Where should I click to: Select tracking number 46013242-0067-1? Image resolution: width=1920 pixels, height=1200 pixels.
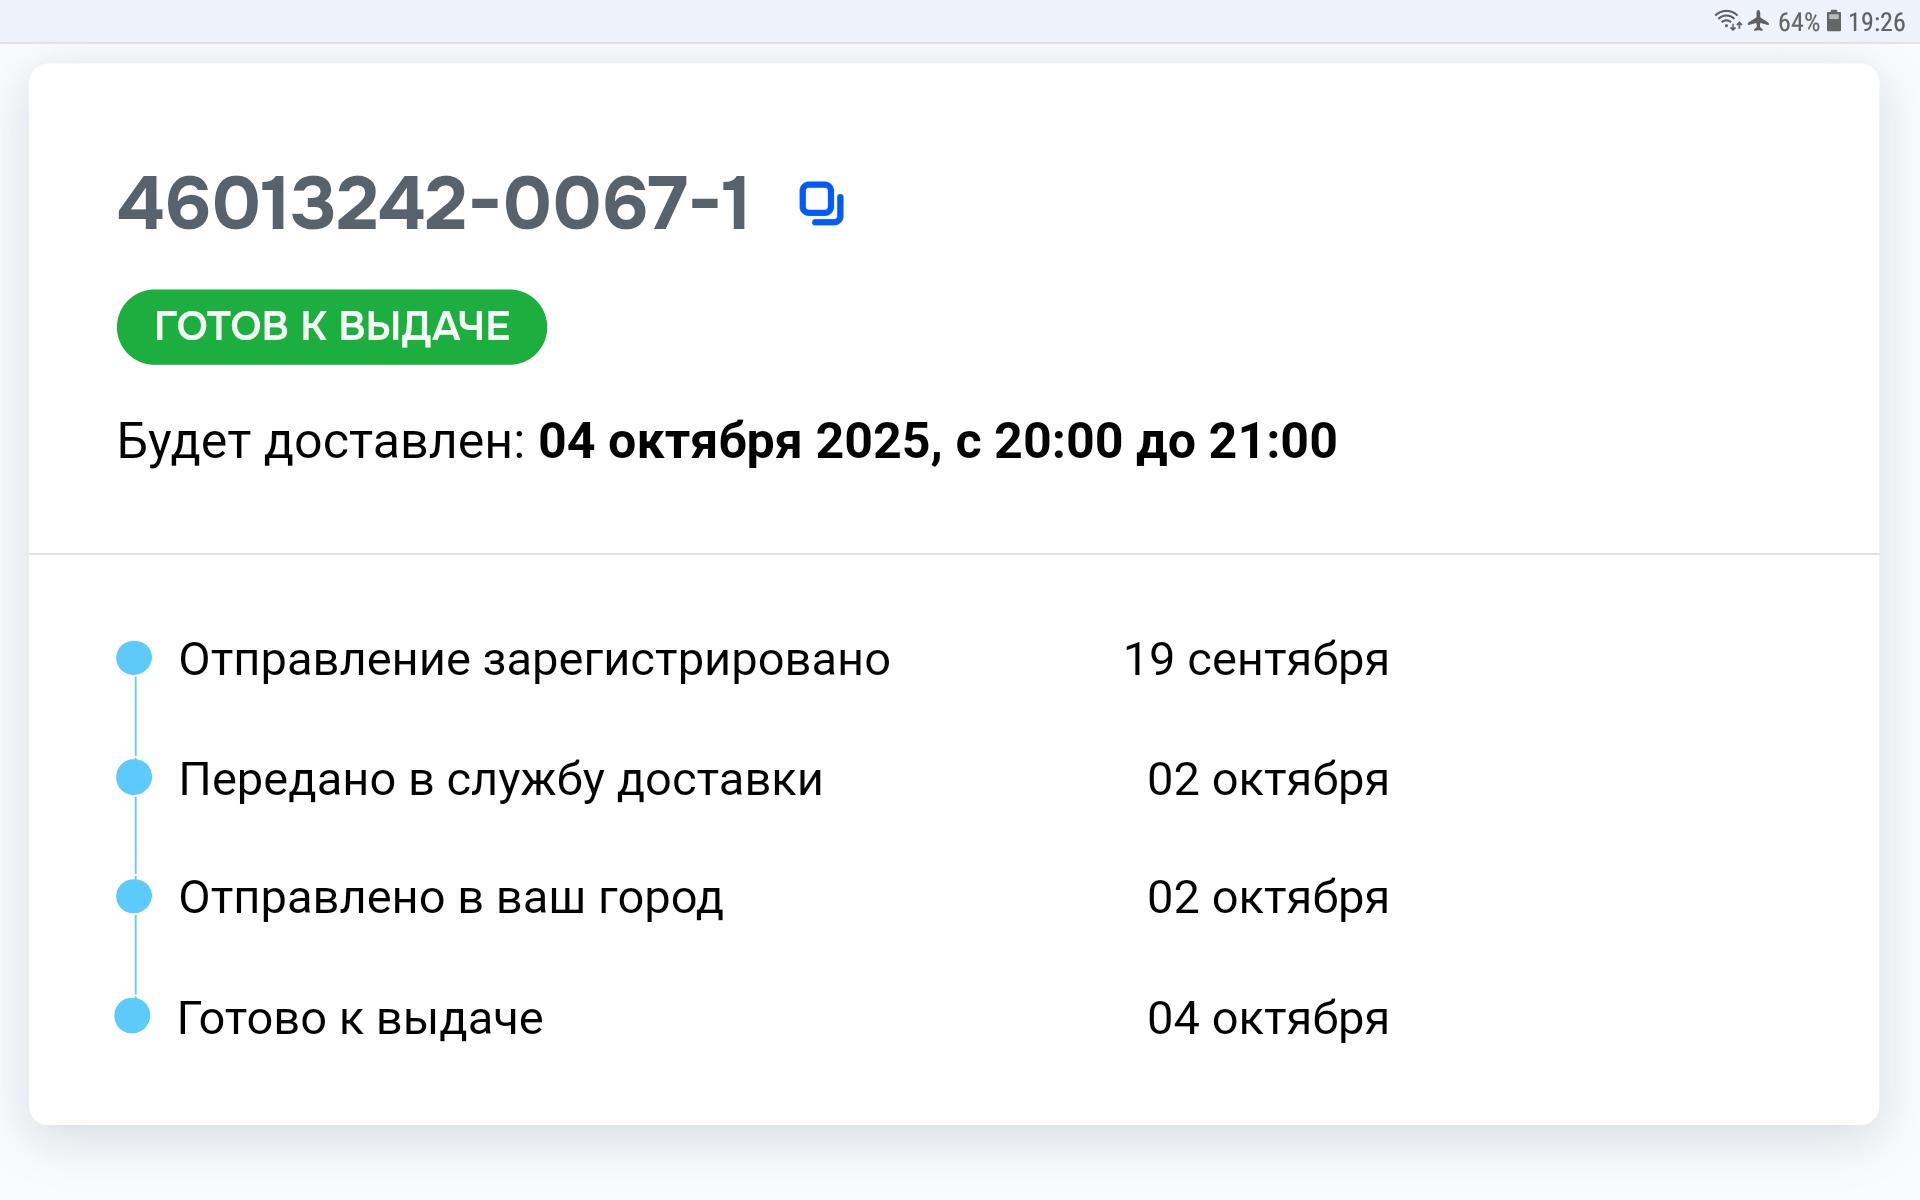pos(433,204)
